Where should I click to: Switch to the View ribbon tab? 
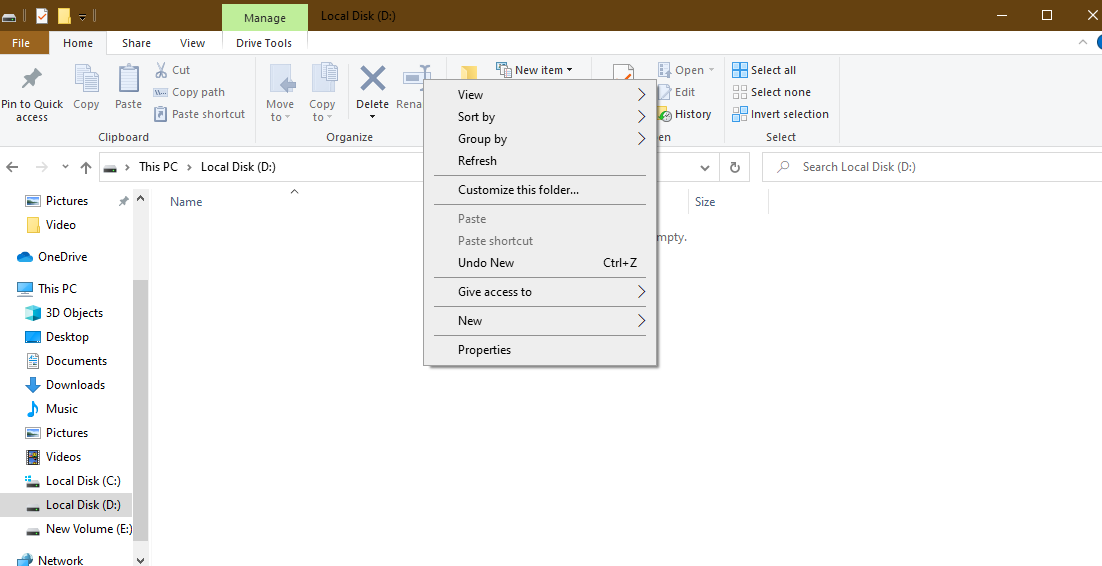pyautogui.click(x=192, y=43)
